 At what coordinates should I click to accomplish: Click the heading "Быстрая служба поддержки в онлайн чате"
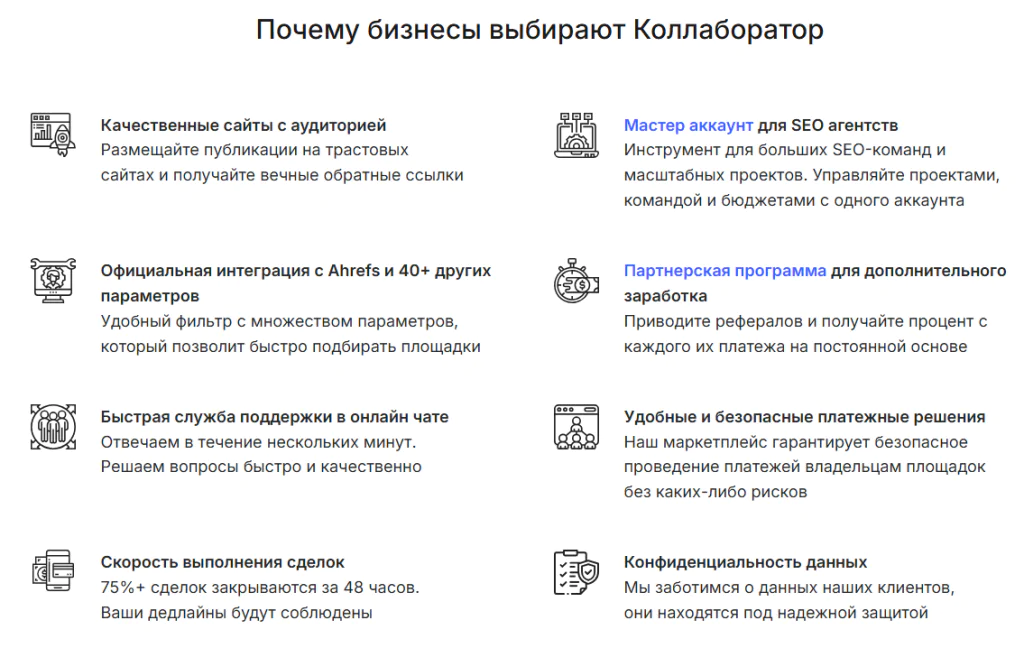[274, 417]
